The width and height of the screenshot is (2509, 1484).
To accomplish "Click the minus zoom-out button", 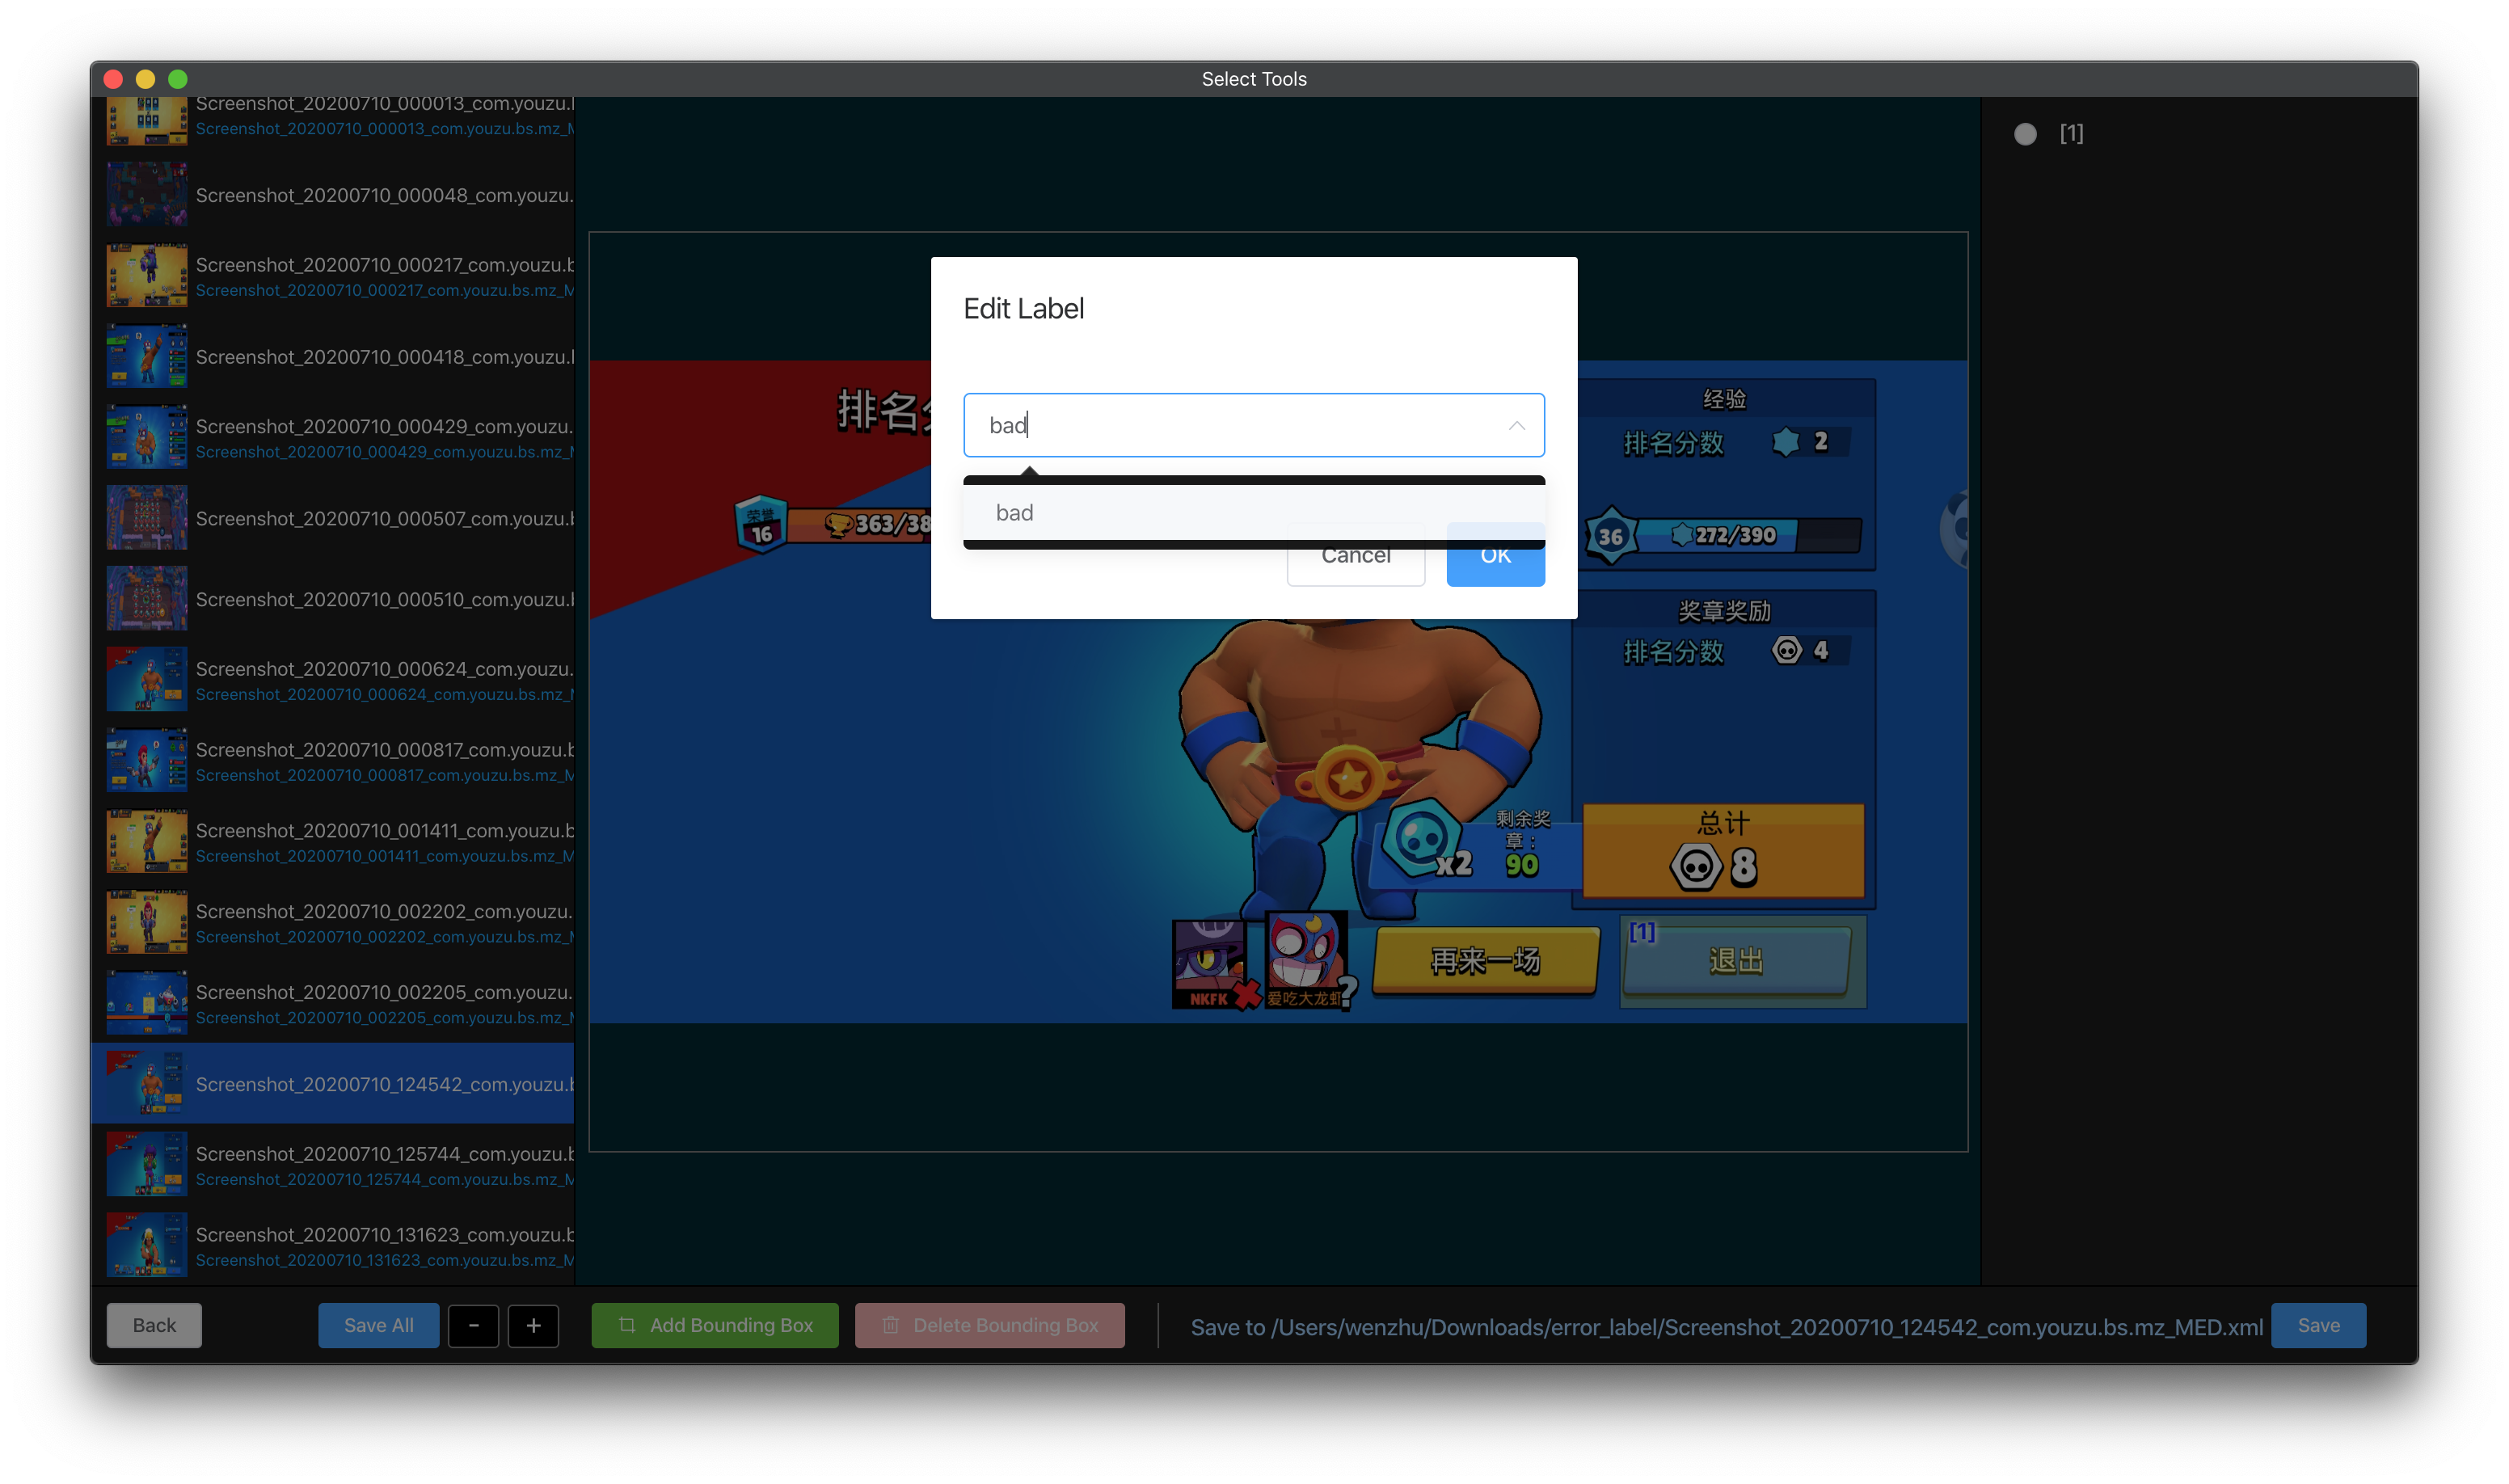I will click(x=473, y=1325).
